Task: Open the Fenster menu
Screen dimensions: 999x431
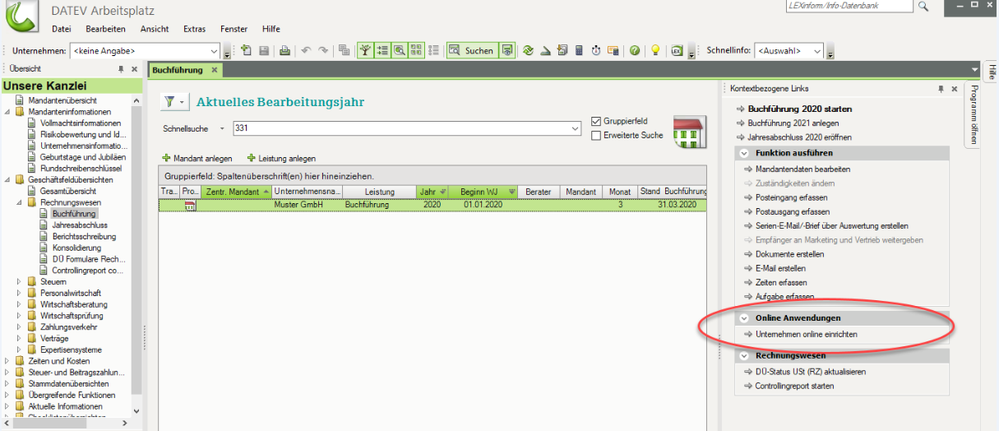Action: point(234,29)
